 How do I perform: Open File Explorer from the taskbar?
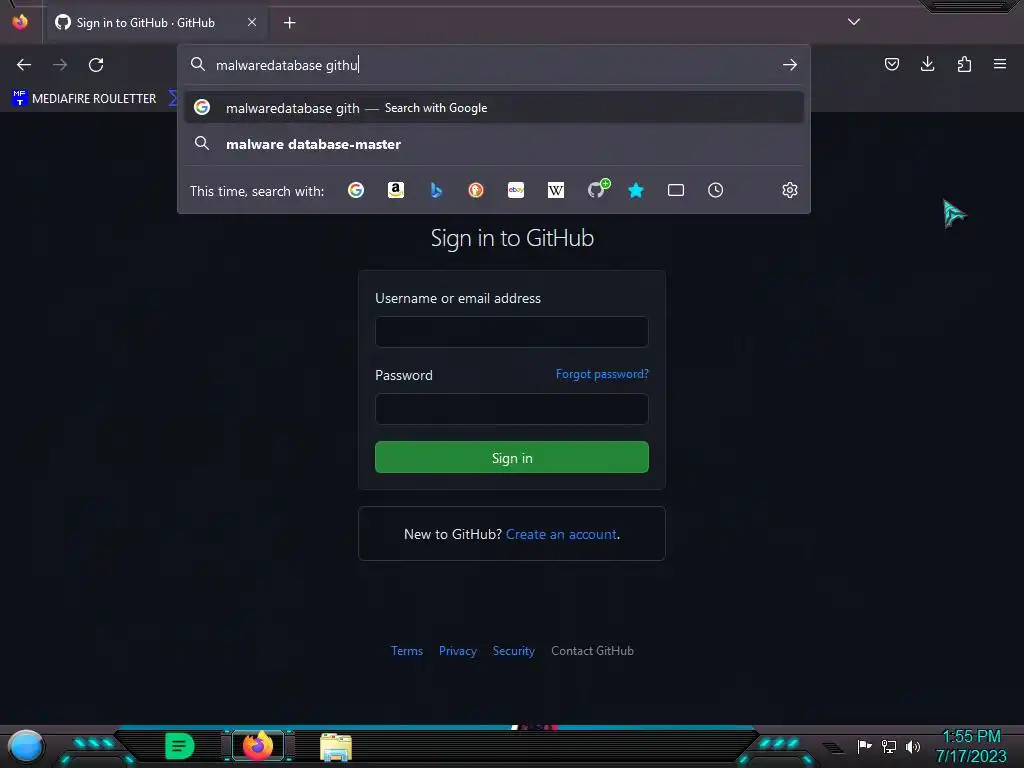(x=336, y=747)
